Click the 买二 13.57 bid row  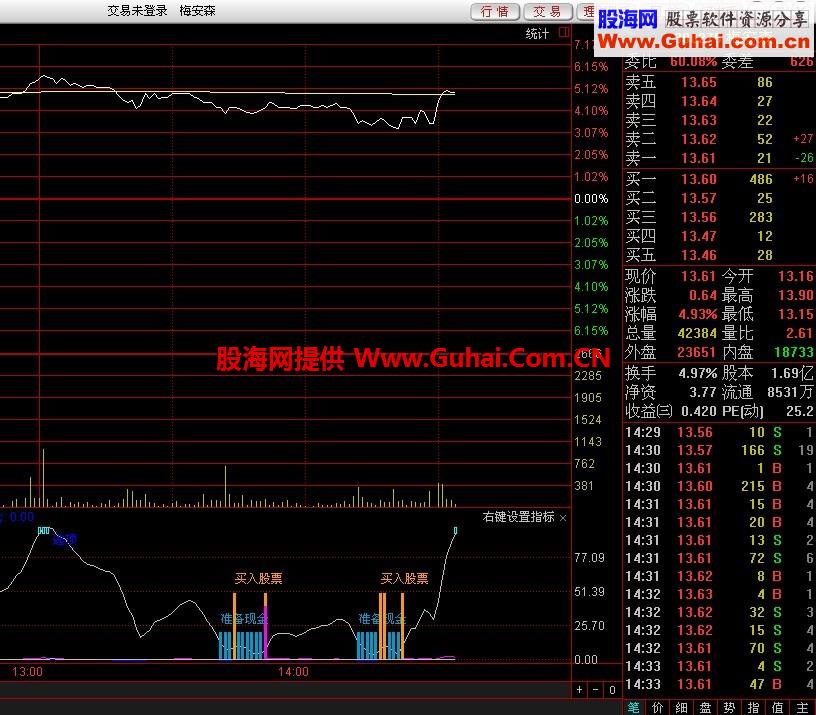click(719, 198)
